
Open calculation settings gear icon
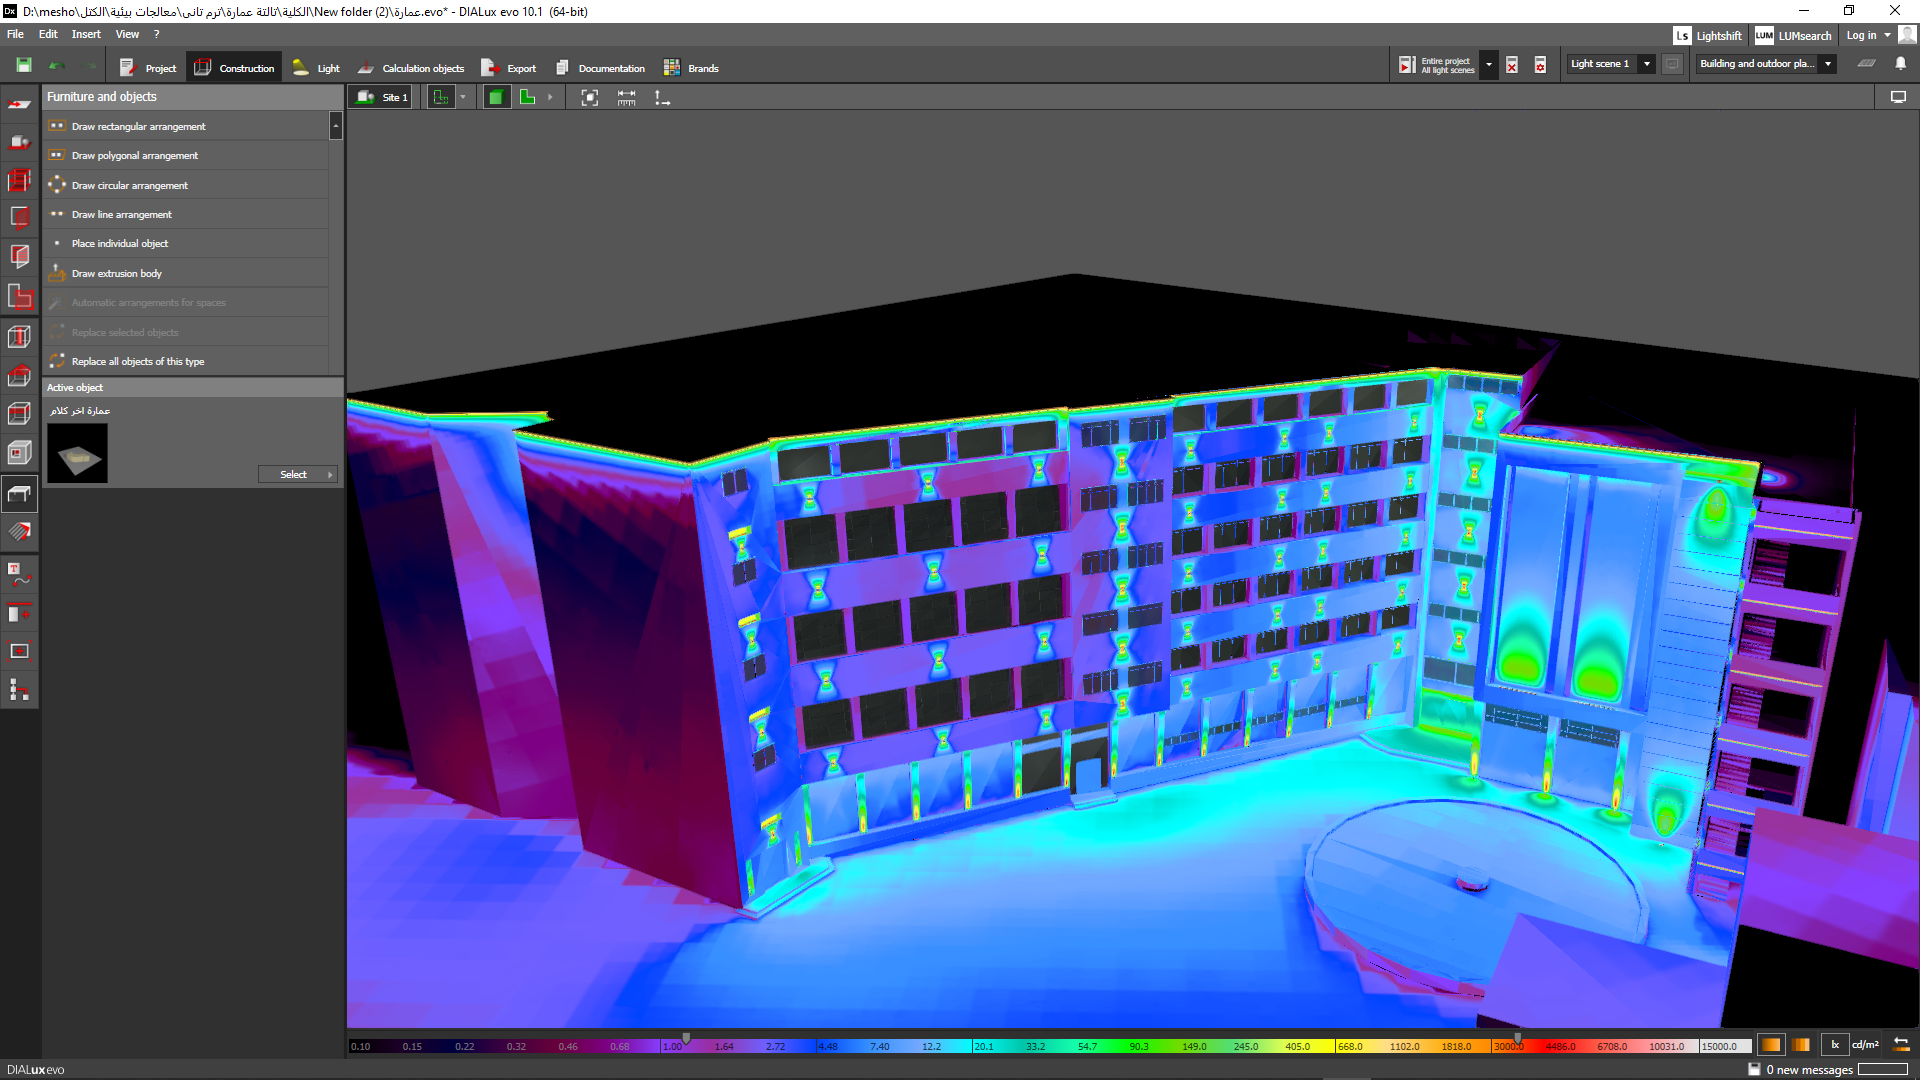pos(1540,65)
